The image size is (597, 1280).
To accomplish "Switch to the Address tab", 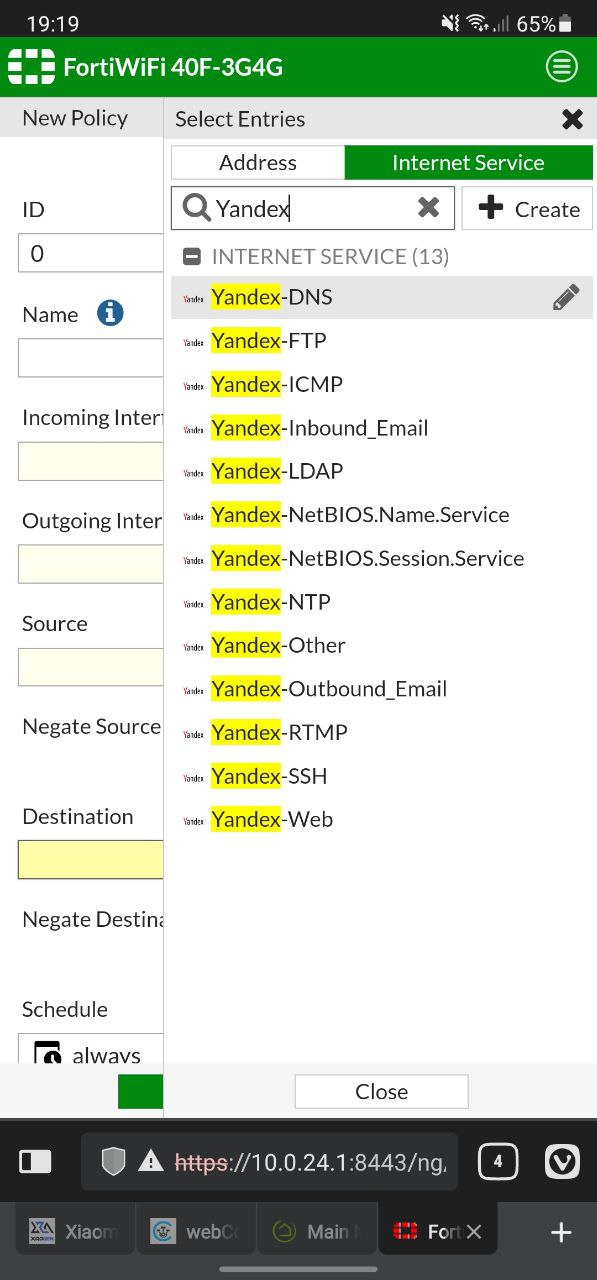I will (258, 163).
